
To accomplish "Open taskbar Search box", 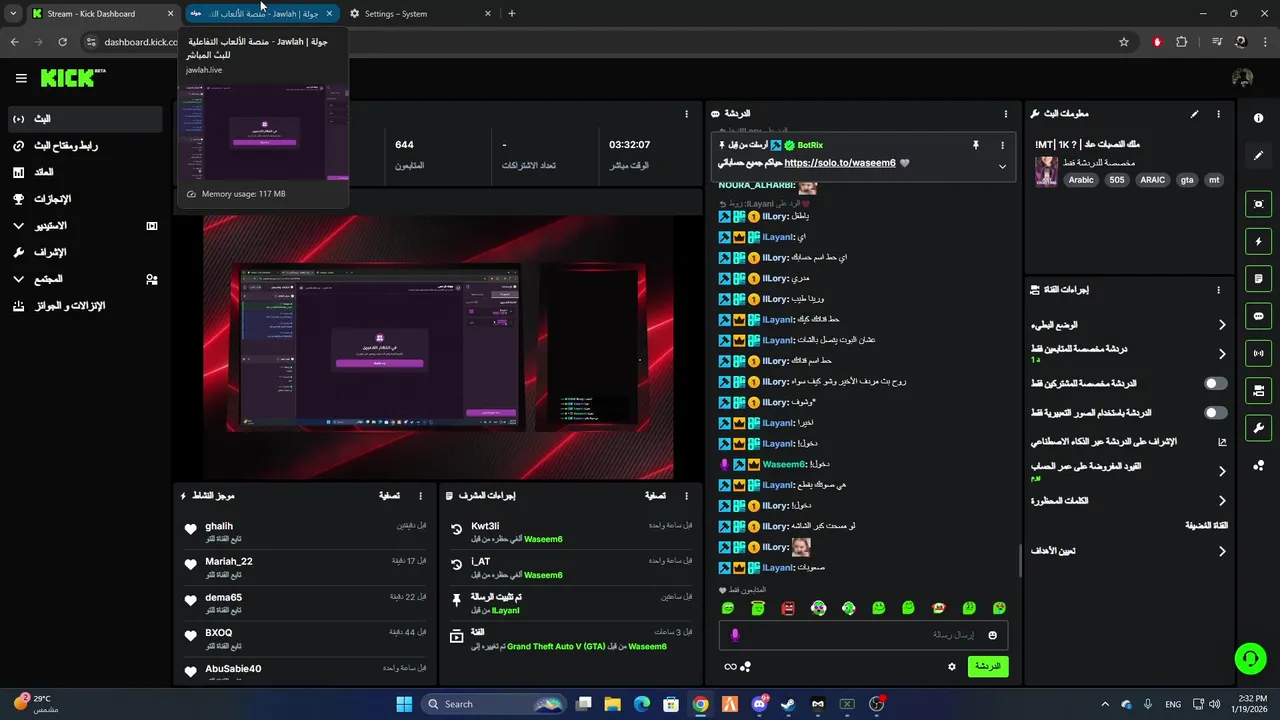I will coord(494,704).
